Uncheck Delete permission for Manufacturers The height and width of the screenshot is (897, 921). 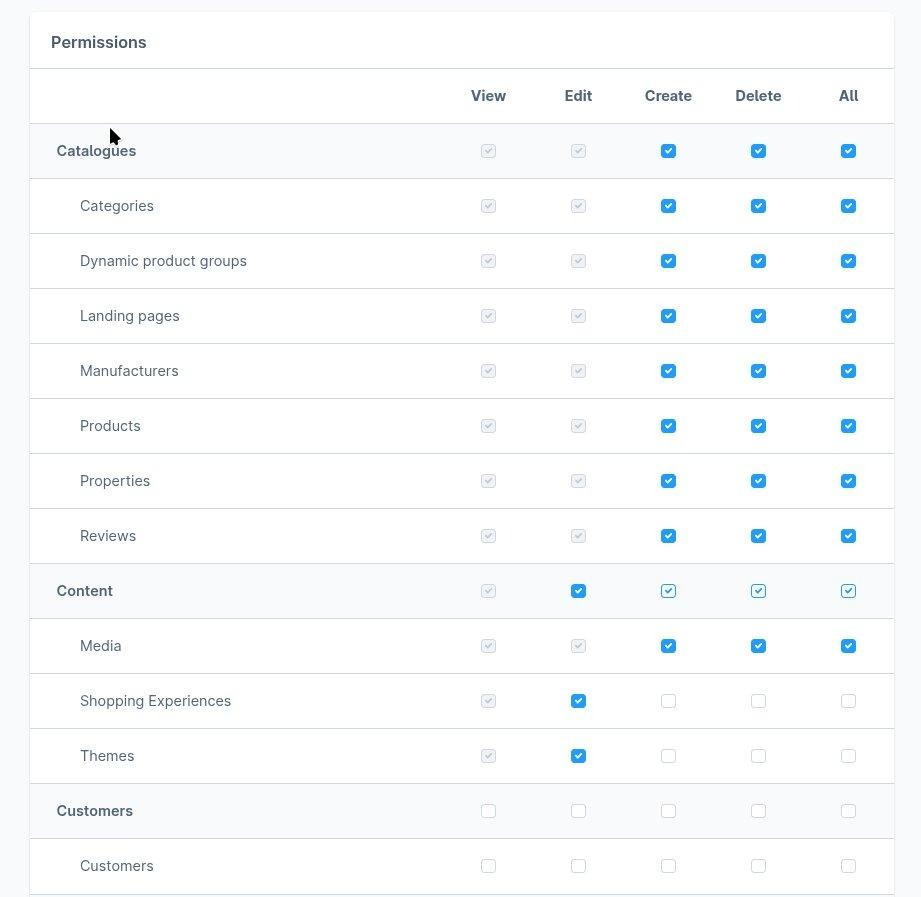pyautogui.click(x=758, y=371)
